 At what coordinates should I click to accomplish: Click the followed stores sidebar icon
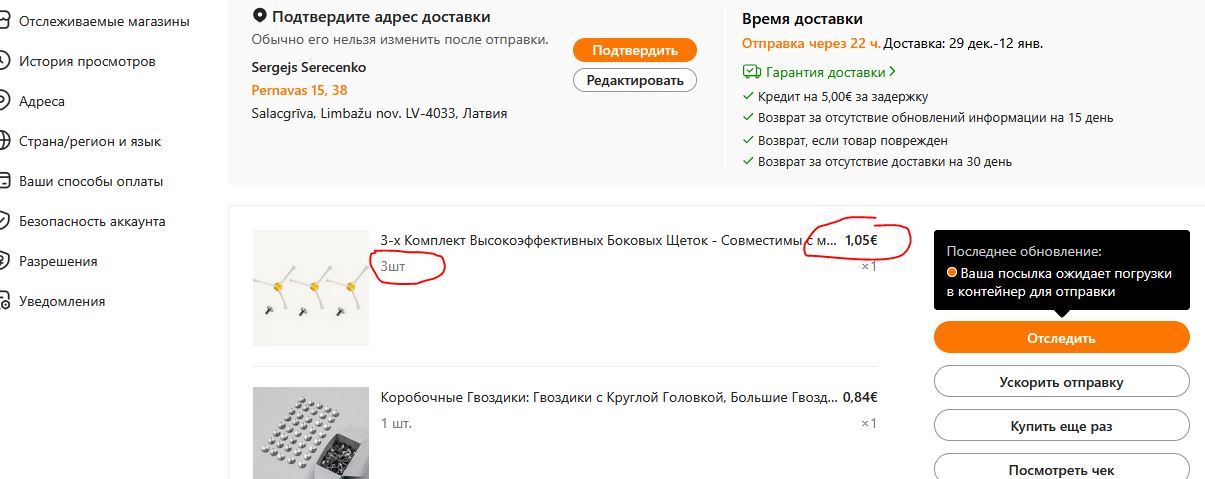click(3, 21)
